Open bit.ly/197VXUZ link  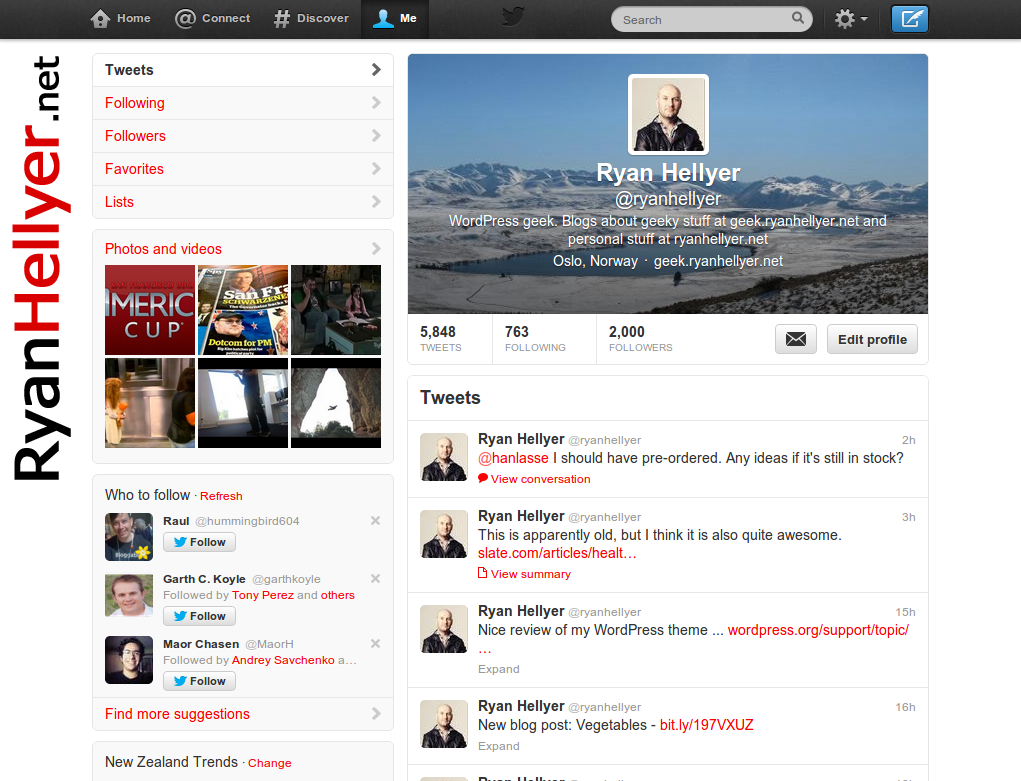tap(706, 725)
